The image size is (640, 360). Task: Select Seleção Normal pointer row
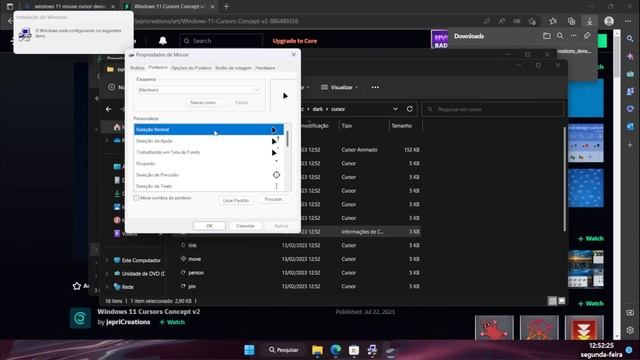coord(209,129)
